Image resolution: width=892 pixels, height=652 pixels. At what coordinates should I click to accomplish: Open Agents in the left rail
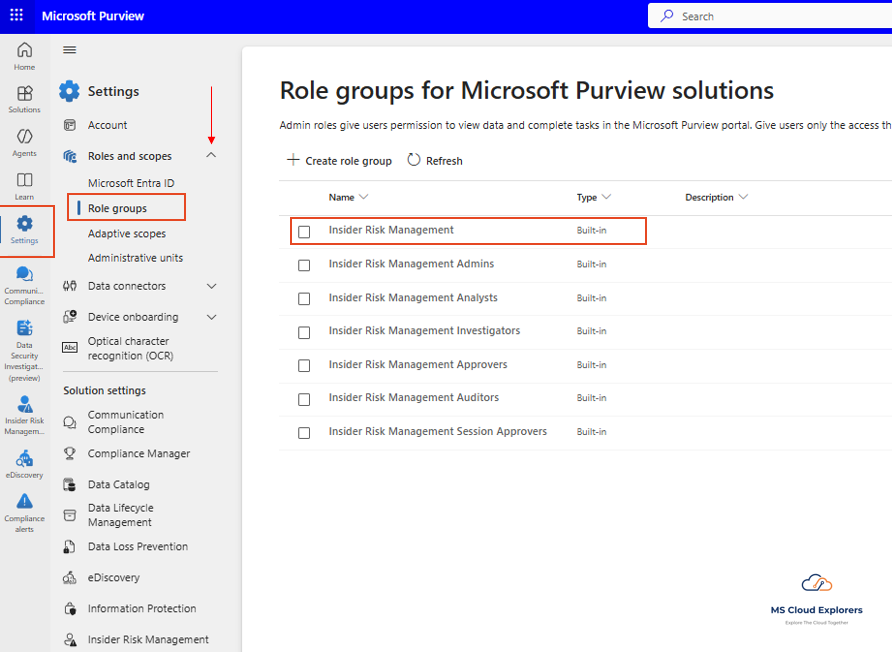pyautogui.click(x=24, y=143)
